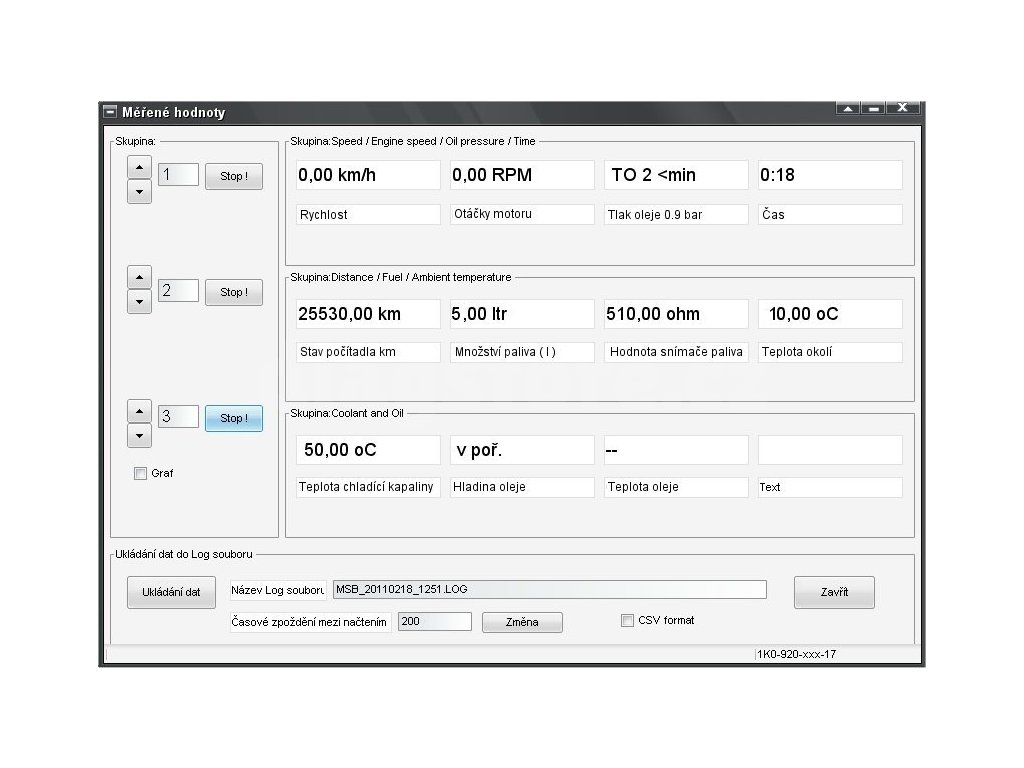The image size is (1024, 768).
Task: Open the window system menu icon
Action: (x=110, y=112)
